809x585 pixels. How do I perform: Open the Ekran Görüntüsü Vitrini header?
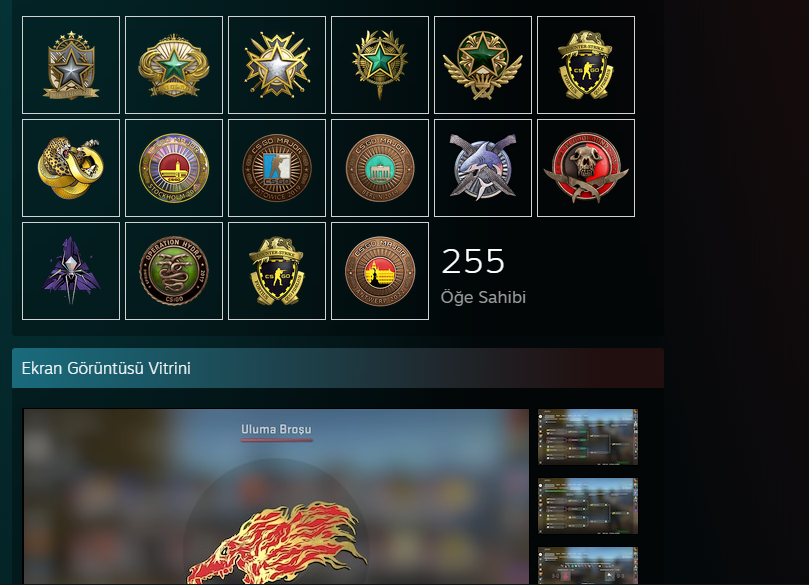[x=338, y=368]
